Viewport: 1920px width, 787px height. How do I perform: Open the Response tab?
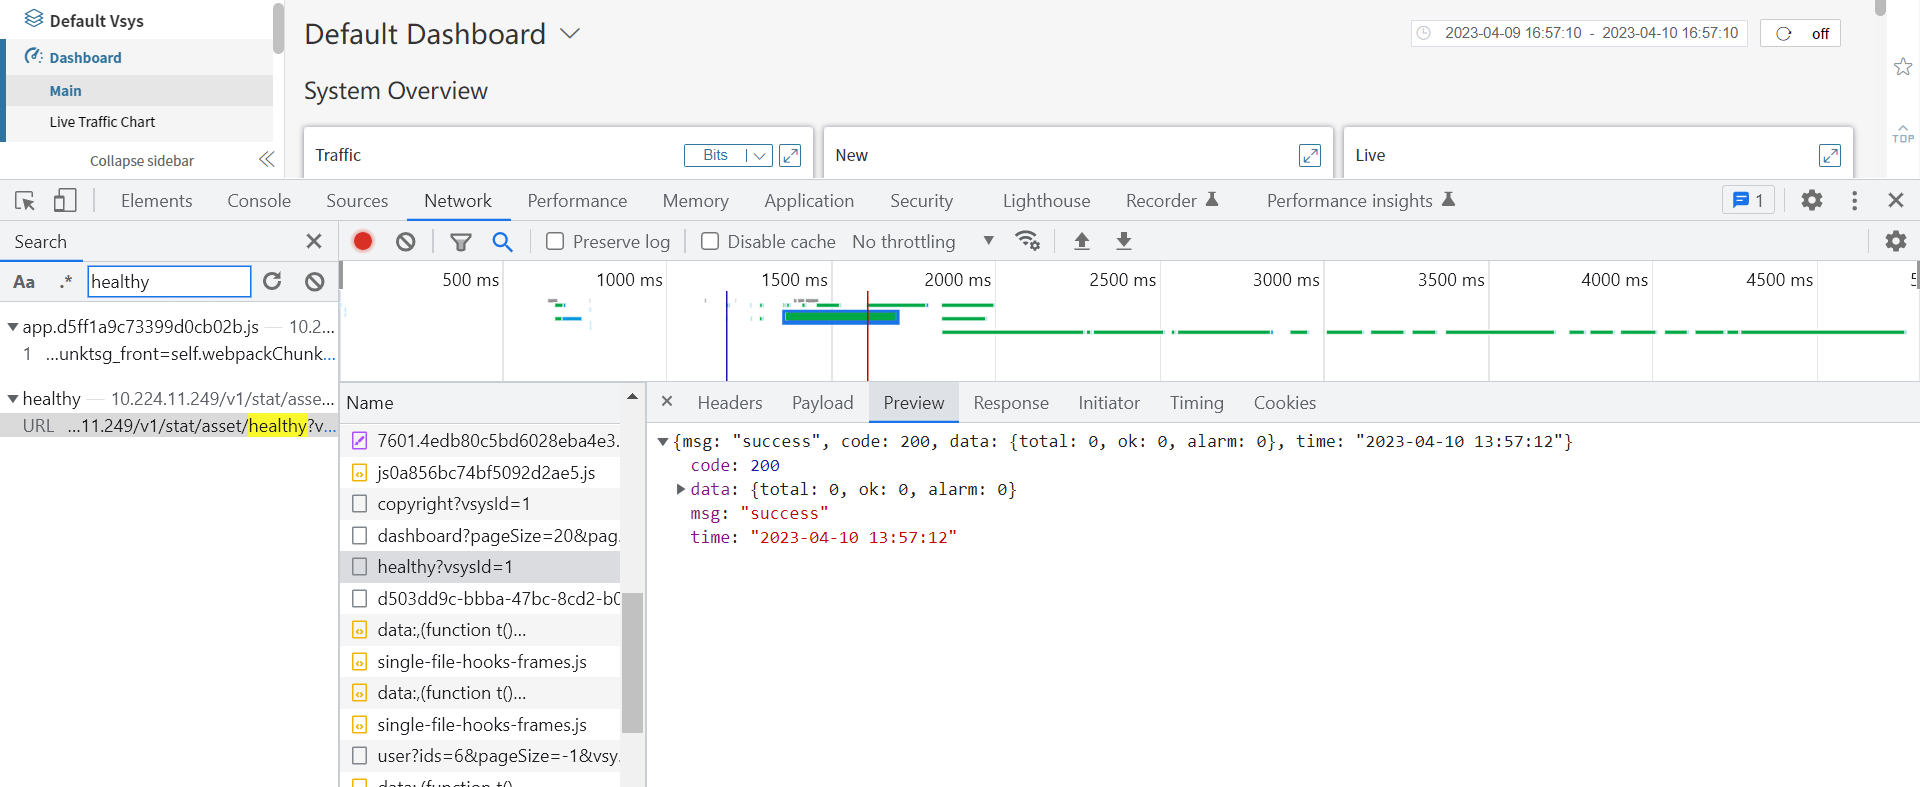(1010, 403)
